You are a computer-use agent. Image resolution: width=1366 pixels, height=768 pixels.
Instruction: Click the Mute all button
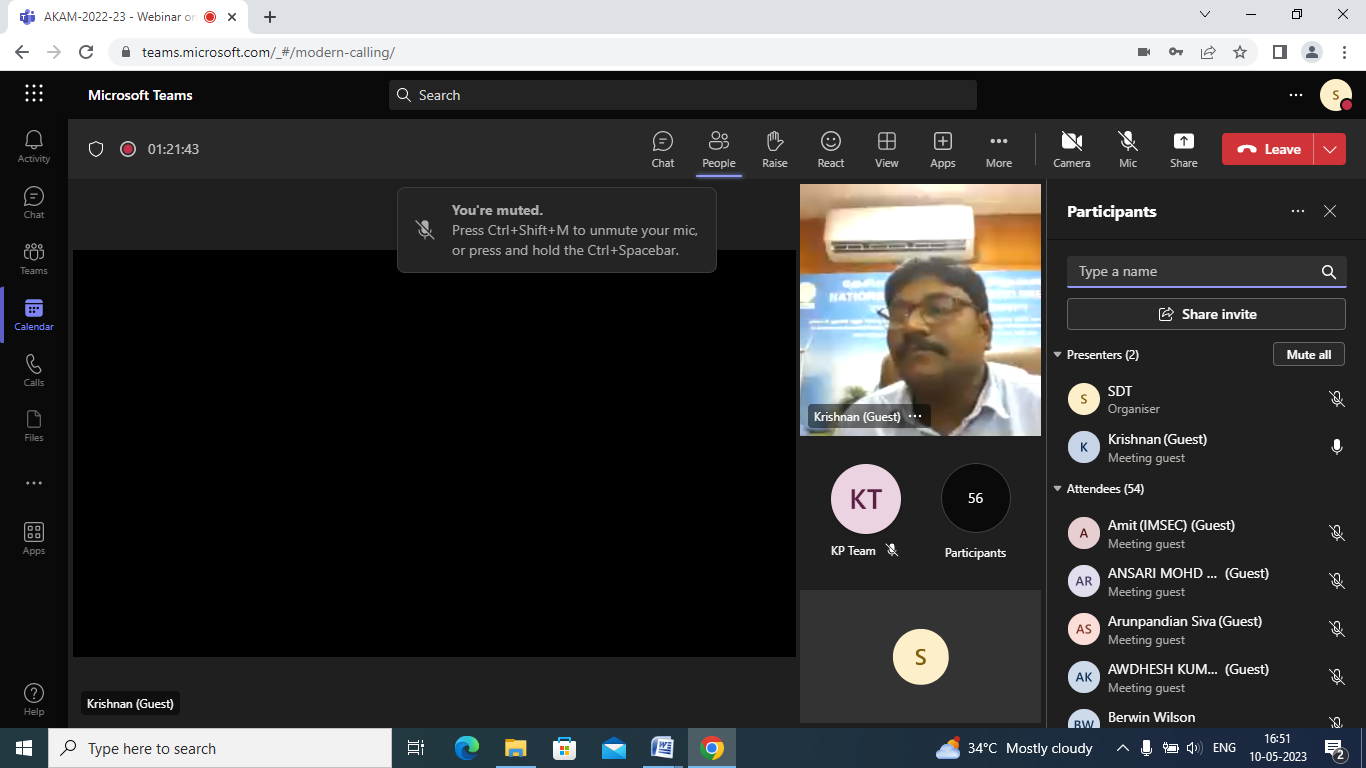1308,355
